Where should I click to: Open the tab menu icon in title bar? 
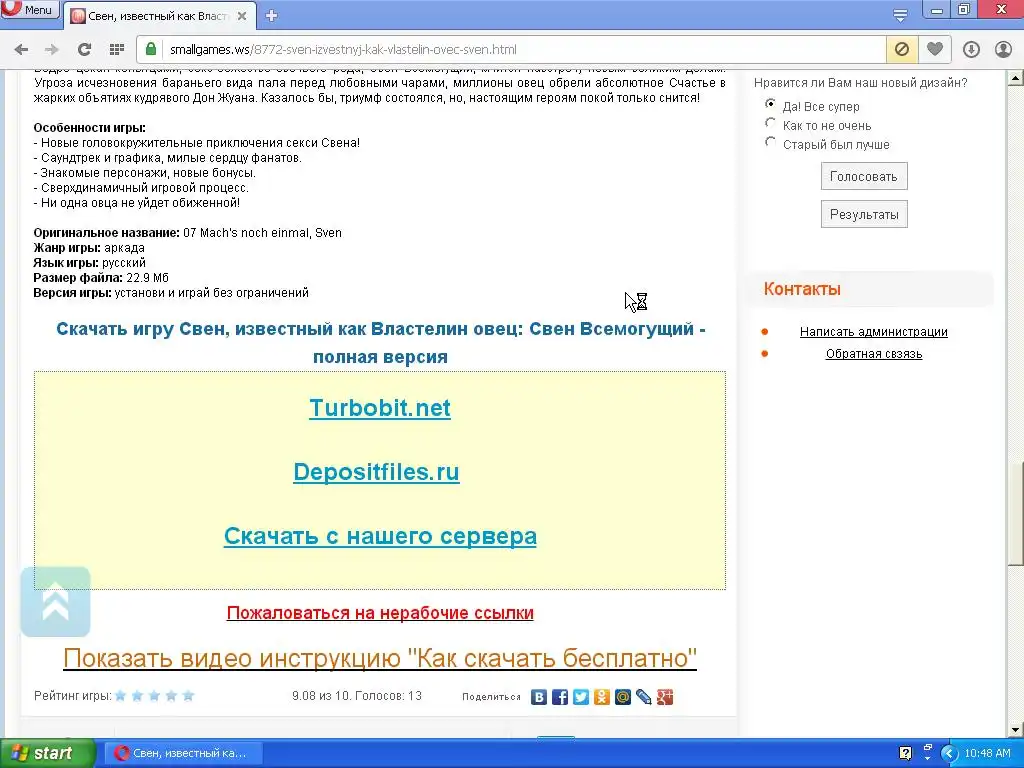[x=900, y=15]
